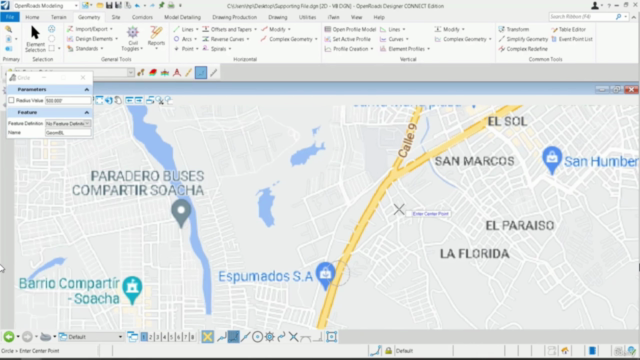Switch to the Terrain ribbon tab
This screenshot has width=640, height=360.
[58, 17]
